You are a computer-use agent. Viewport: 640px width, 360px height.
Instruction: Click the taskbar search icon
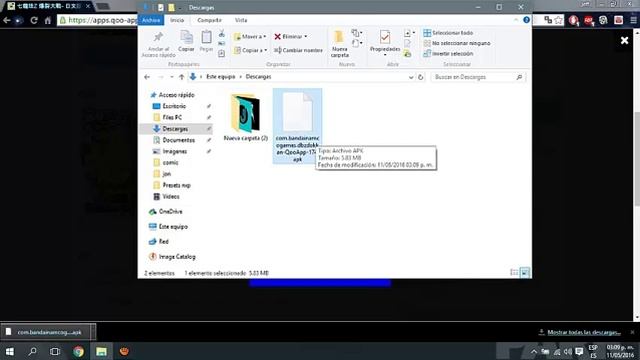[32, 351]
